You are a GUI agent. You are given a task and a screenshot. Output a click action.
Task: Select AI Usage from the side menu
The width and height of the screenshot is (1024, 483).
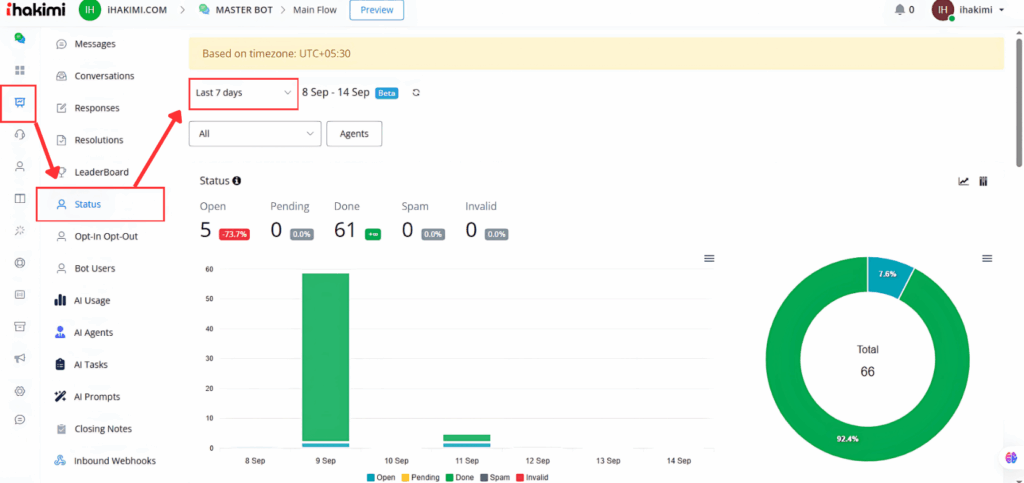tap(91, 300)
